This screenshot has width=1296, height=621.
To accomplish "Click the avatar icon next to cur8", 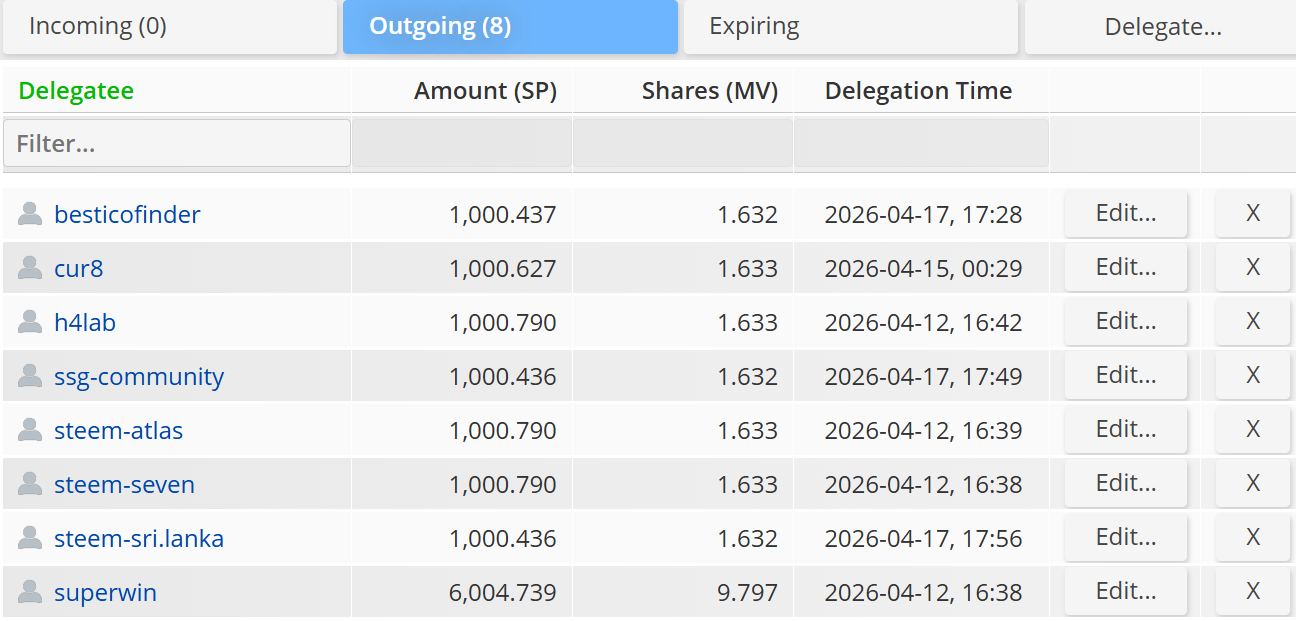I will coord(30,268).
